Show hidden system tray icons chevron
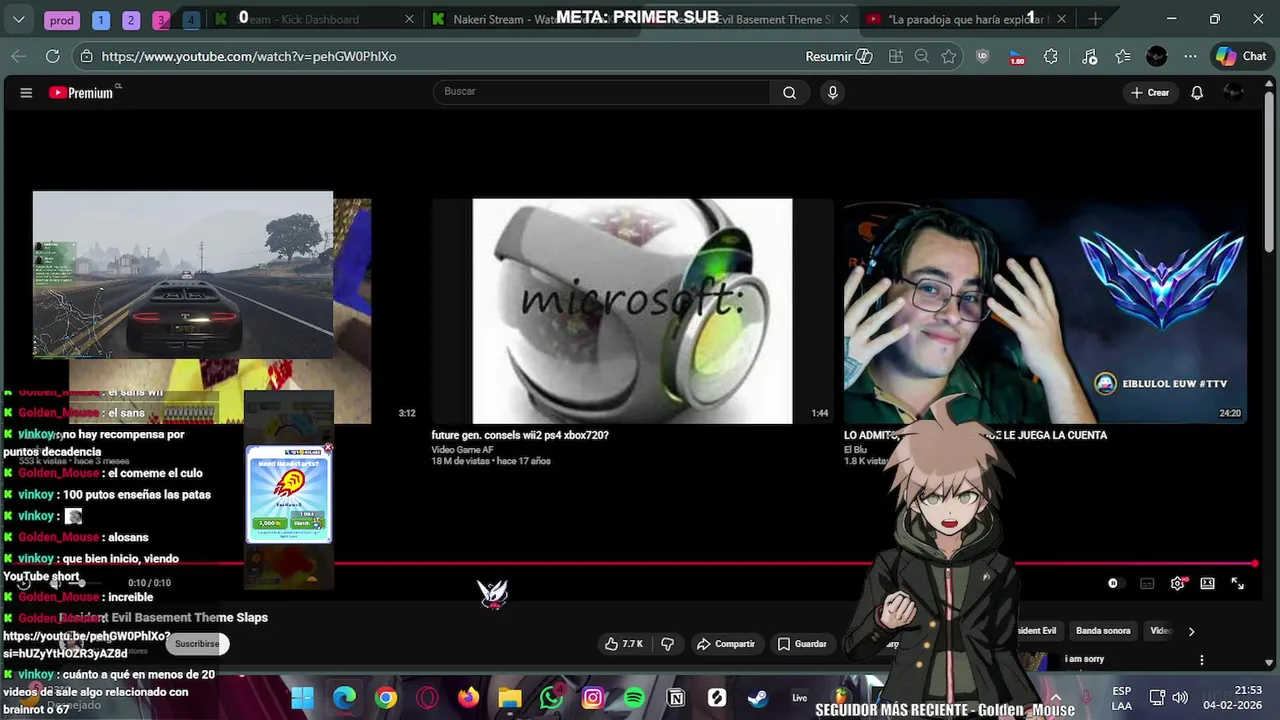 pos(1055,698)
